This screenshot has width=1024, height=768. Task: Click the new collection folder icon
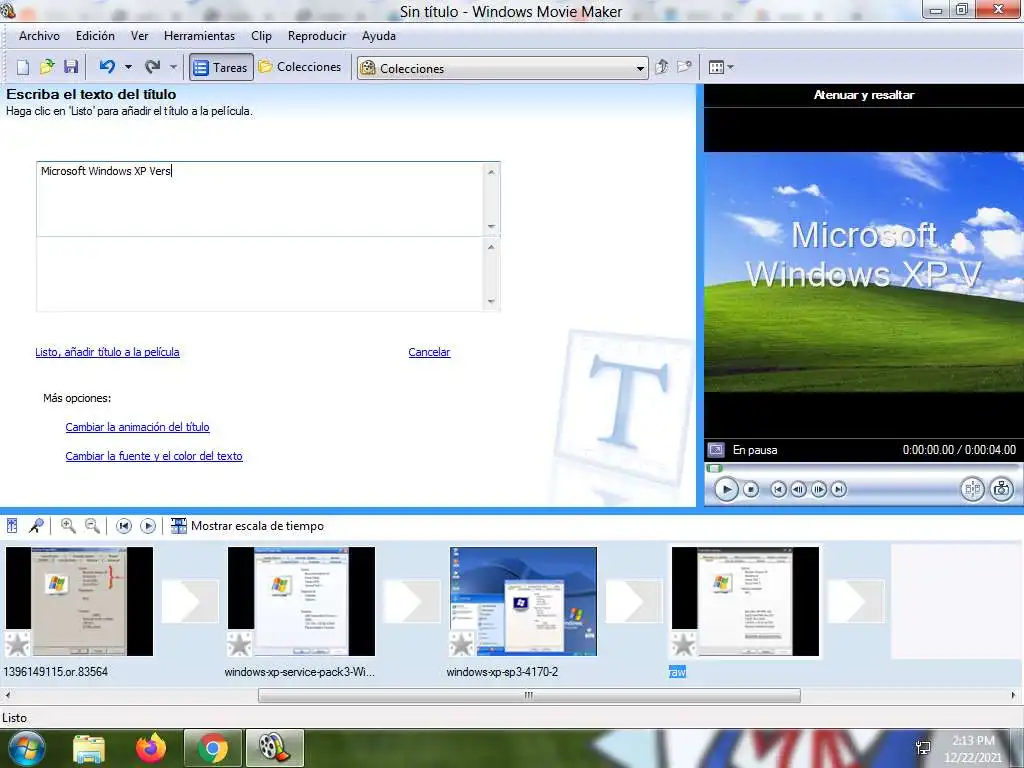pos(684,67)
